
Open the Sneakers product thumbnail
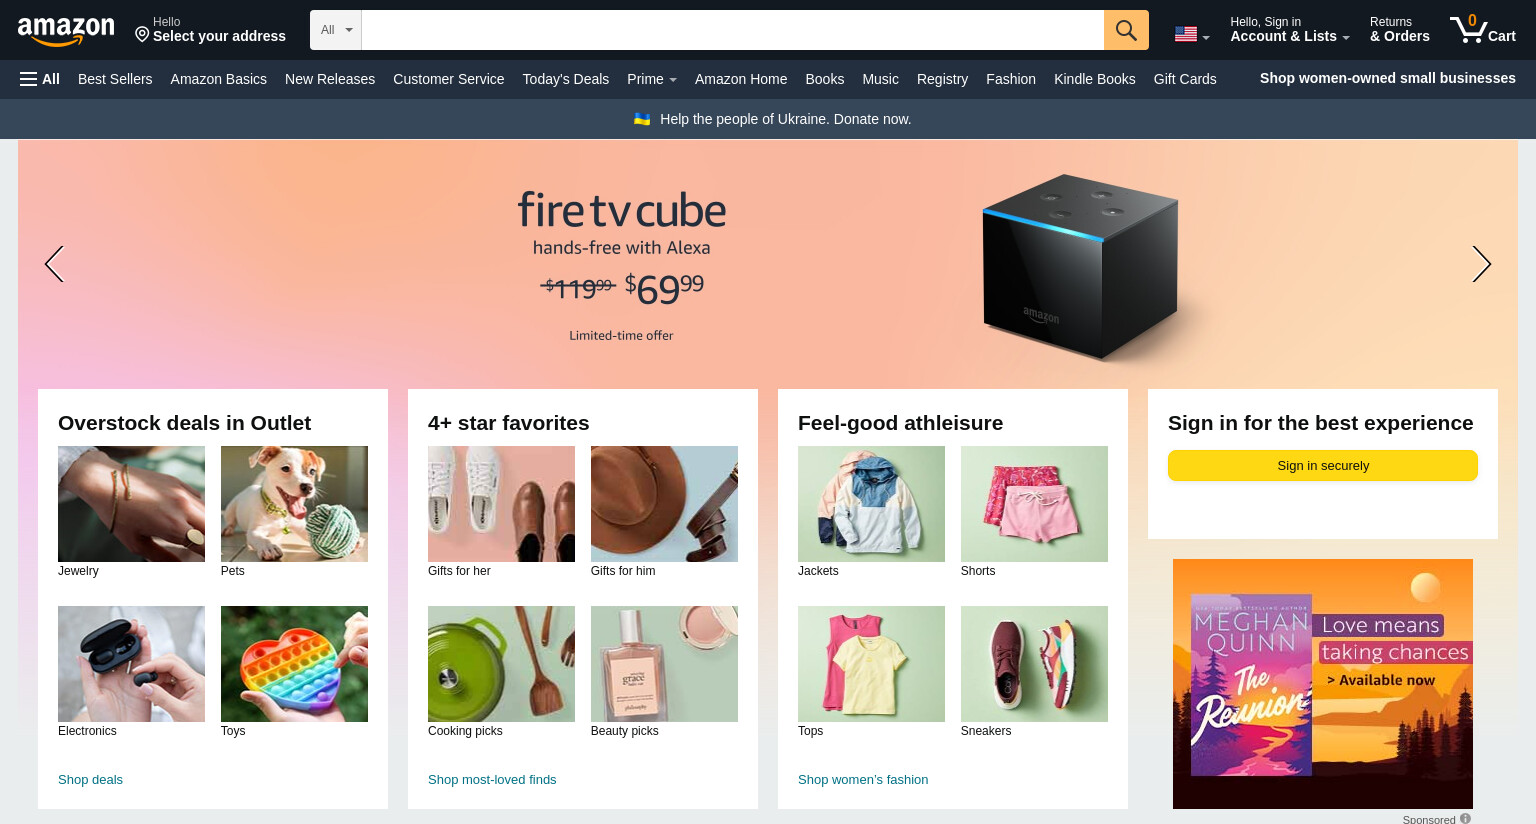(1034, 664)
